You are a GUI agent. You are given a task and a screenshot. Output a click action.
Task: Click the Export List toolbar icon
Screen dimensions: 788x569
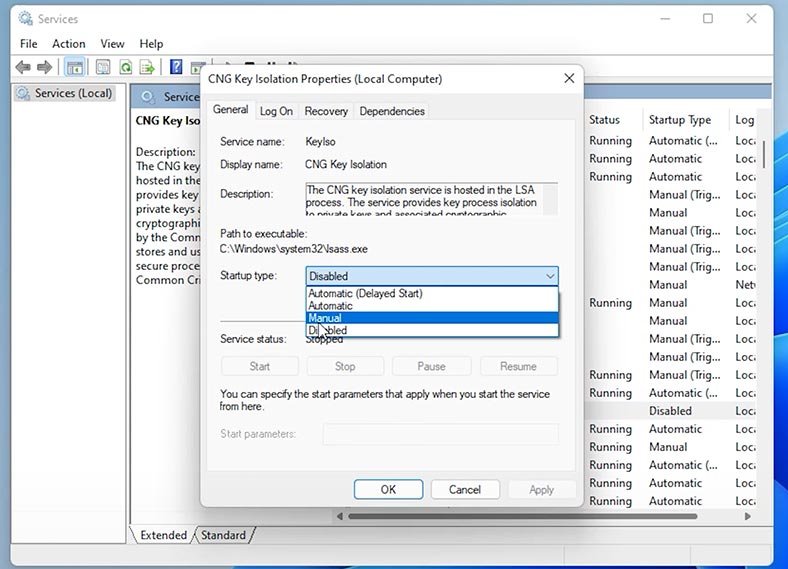147,67
